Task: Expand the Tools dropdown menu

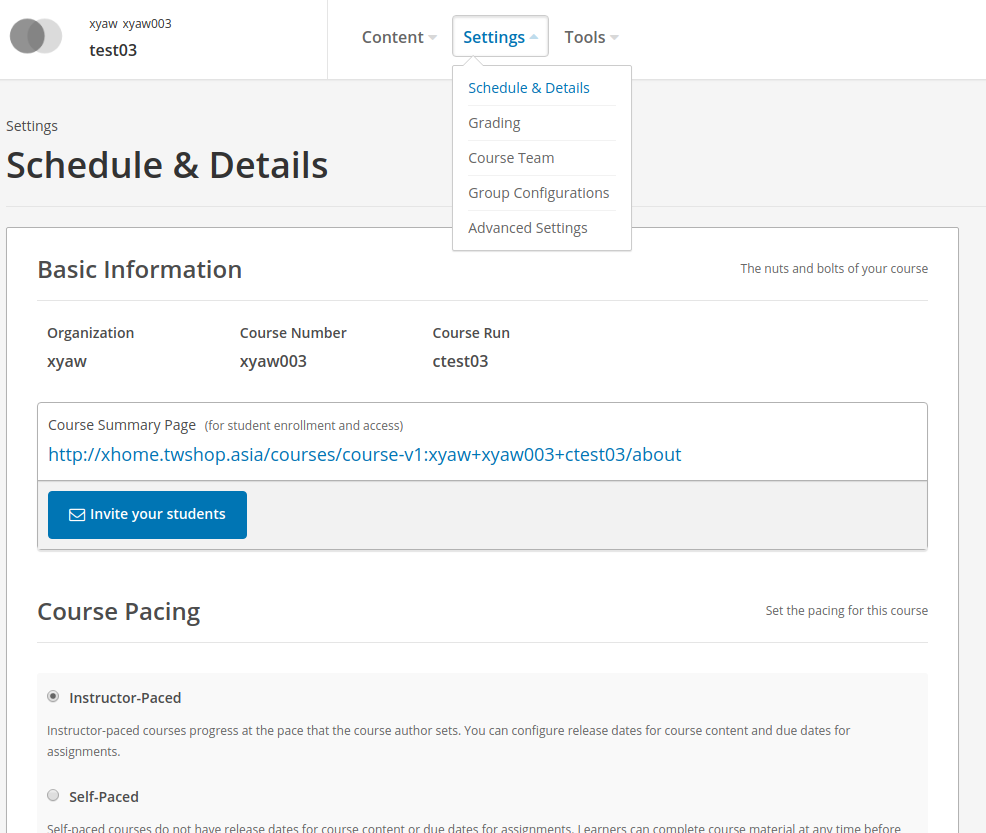Action: 591,37
